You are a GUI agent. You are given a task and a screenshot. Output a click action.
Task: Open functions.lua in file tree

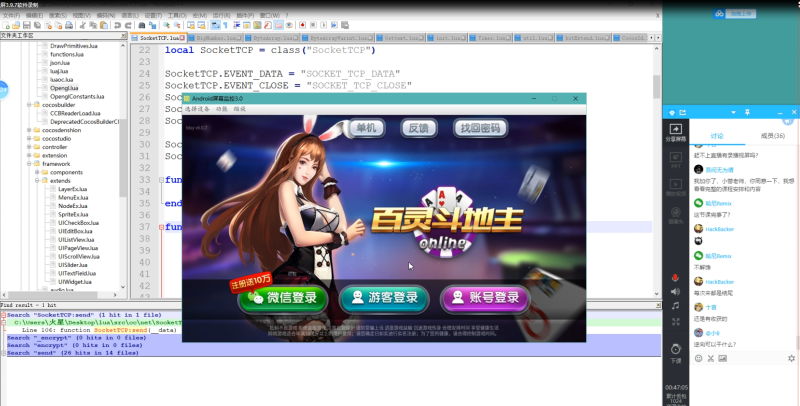point(66,54)
